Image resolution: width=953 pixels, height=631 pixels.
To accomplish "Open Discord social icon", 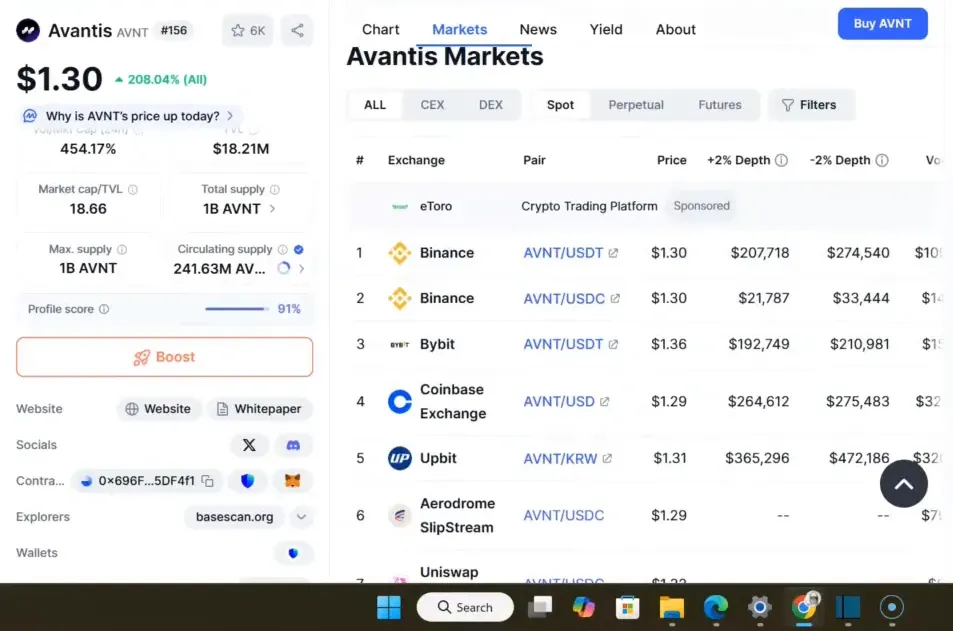I will (x=293, y=445).
